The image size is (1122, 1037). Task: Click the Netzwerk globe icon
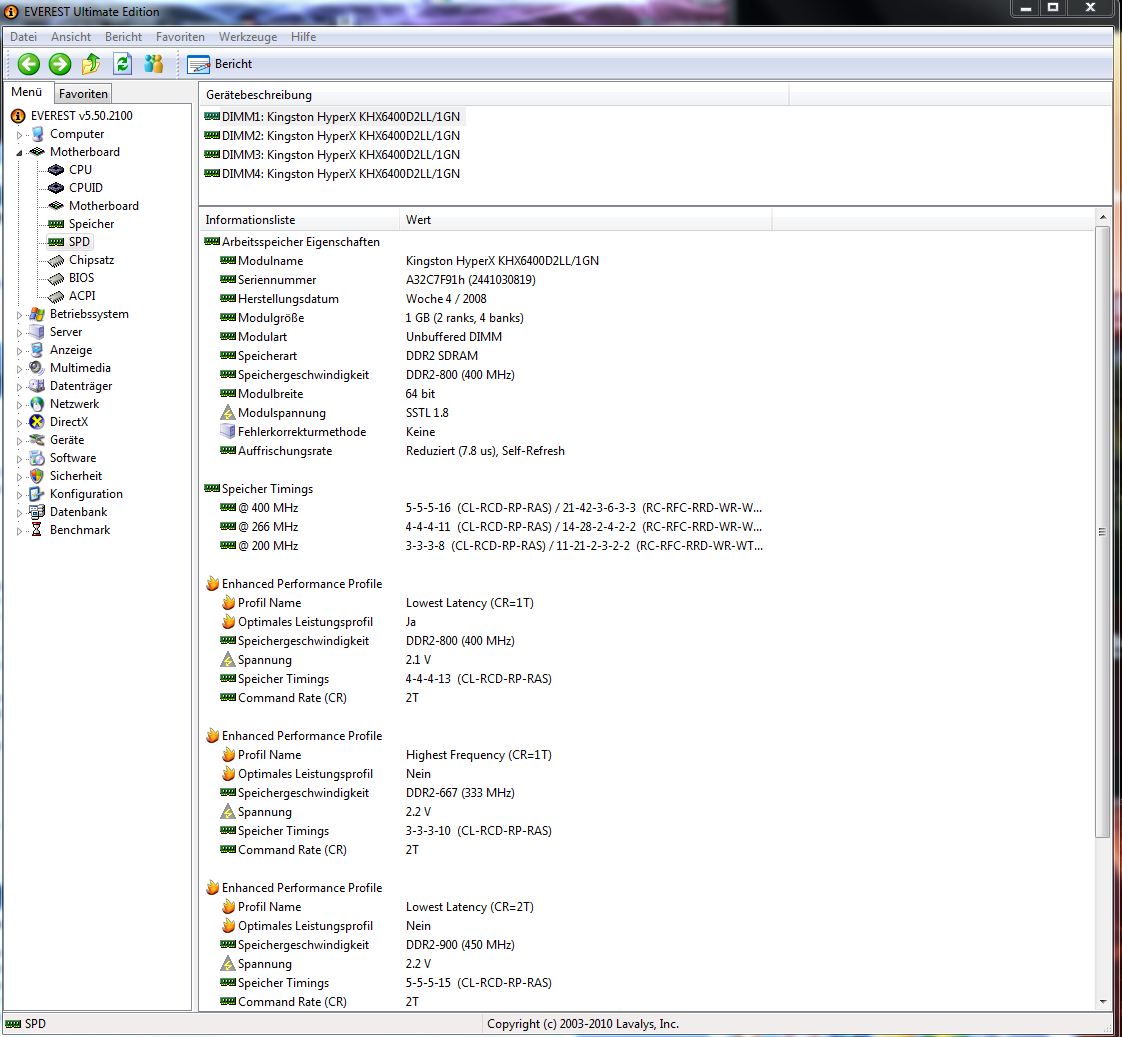tap(36, 404)
